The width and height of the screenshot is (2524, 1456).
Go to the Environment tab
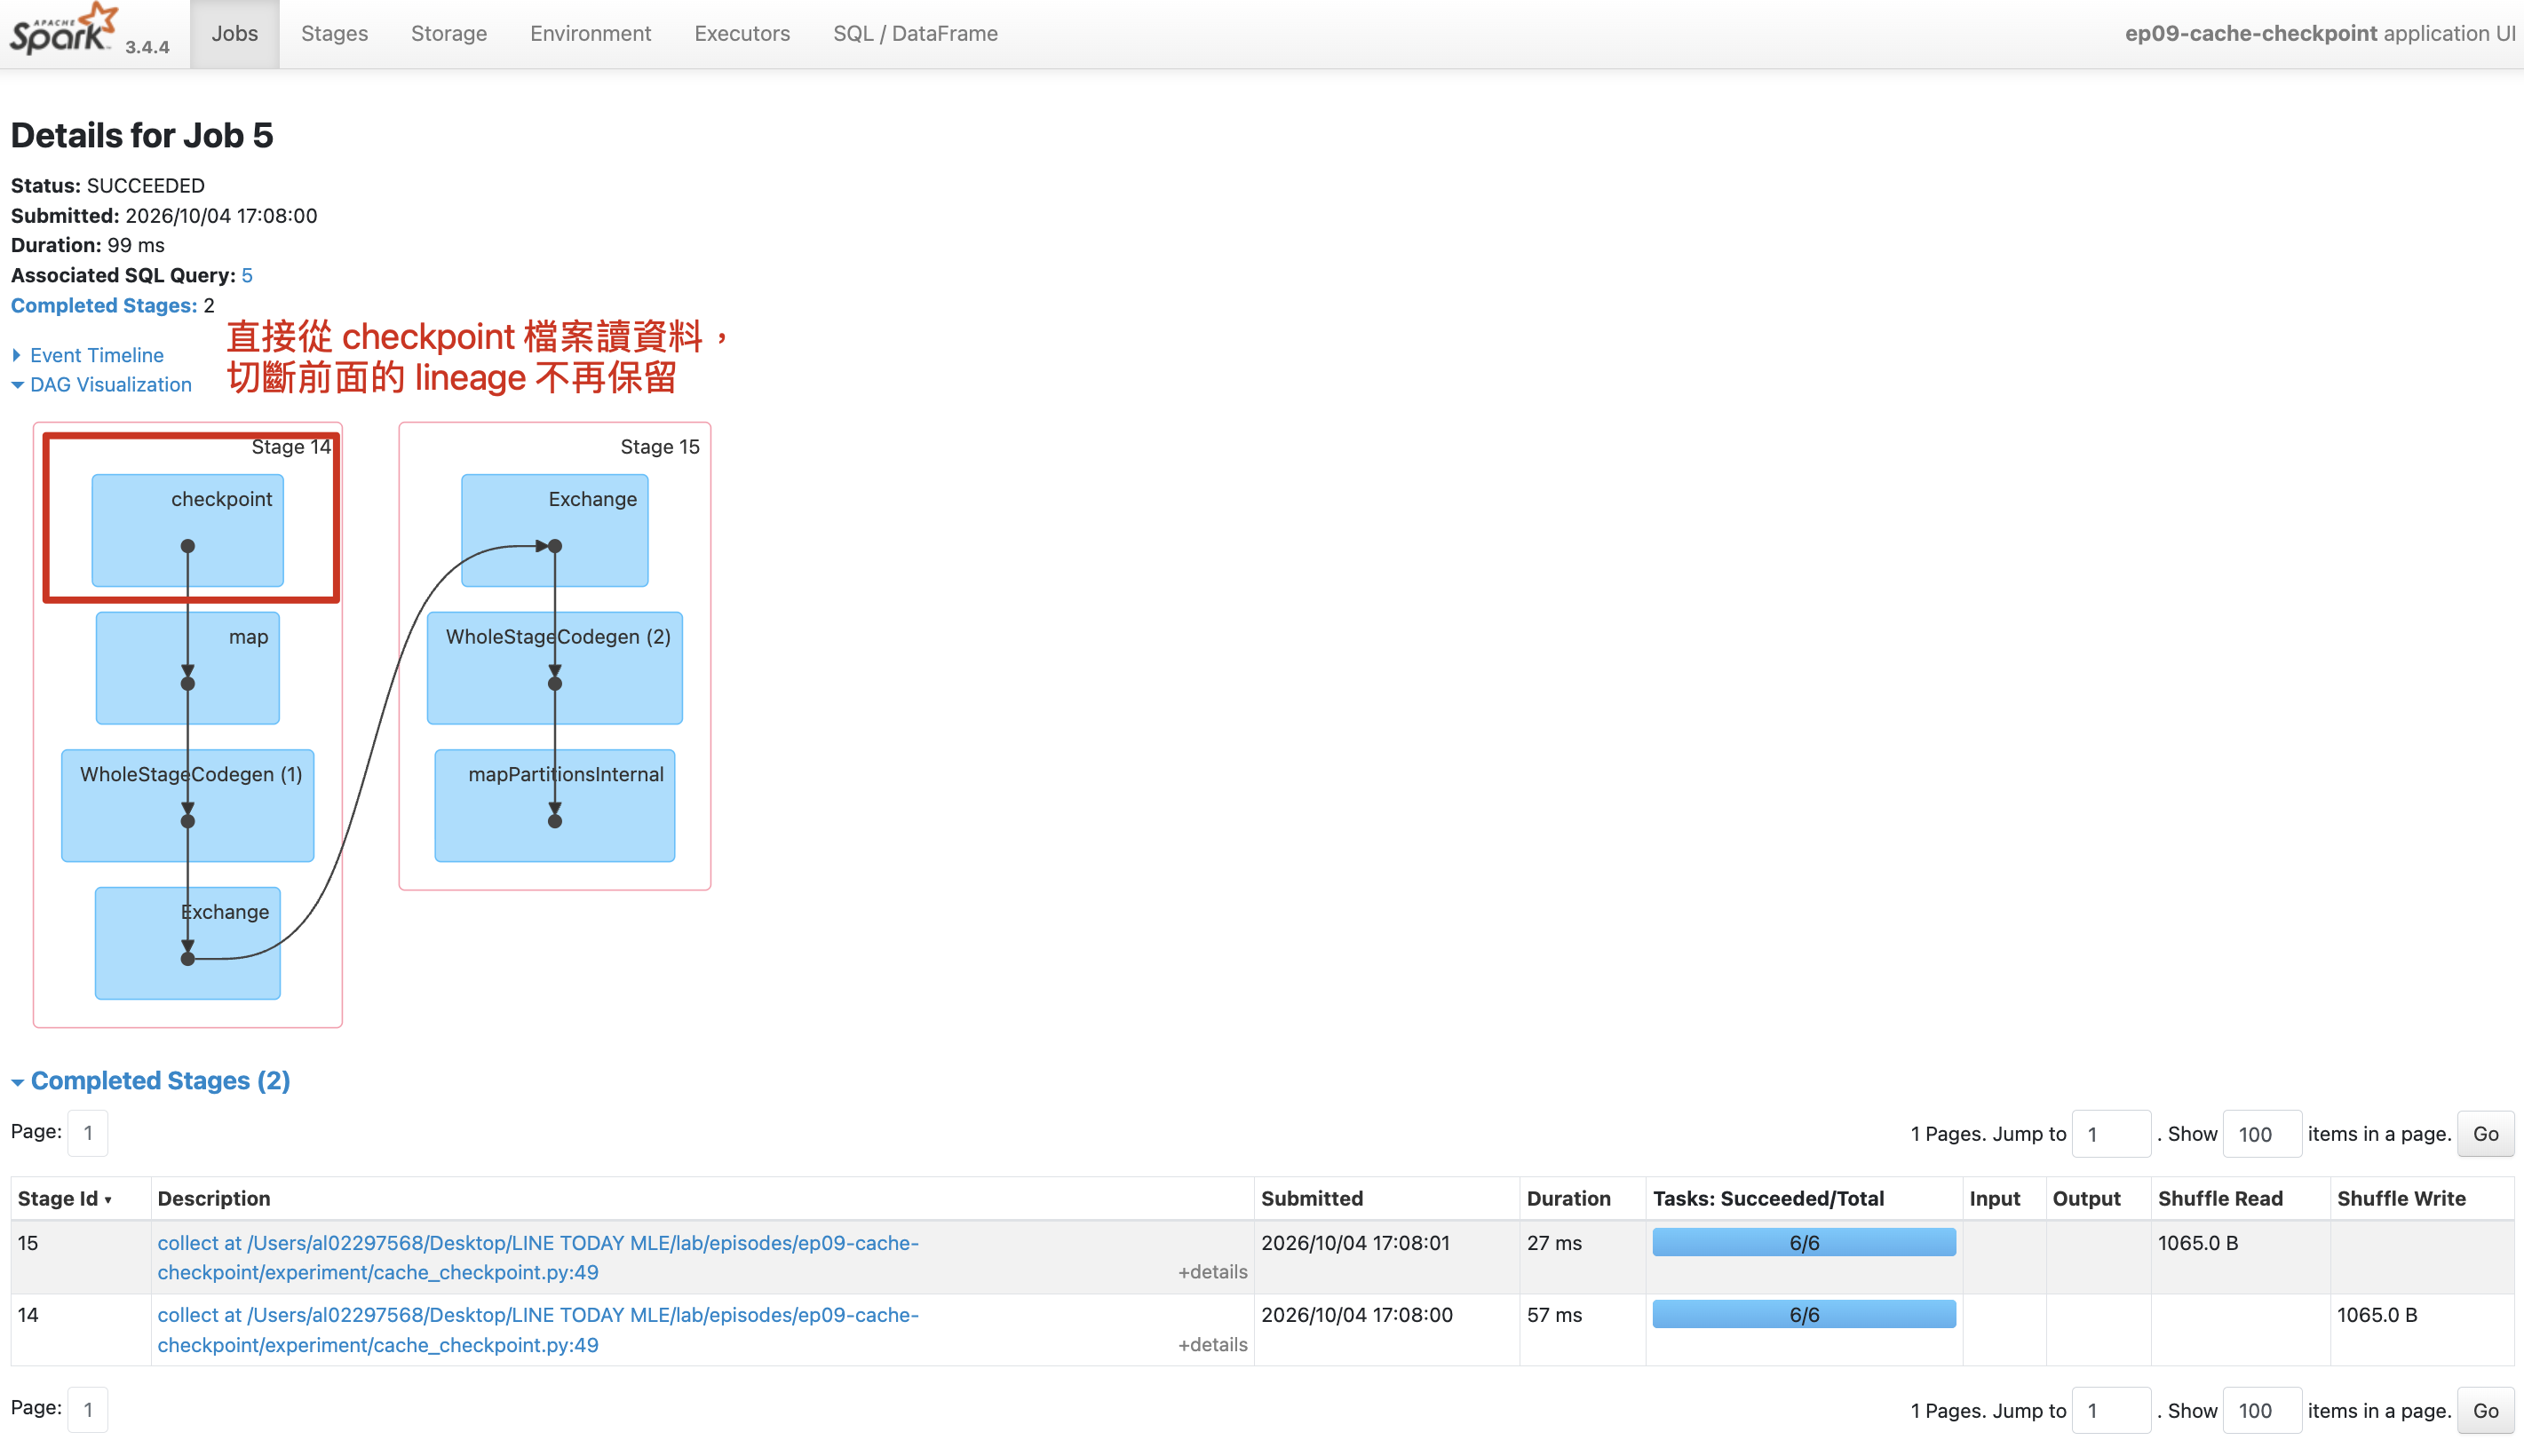pos(590,33)
